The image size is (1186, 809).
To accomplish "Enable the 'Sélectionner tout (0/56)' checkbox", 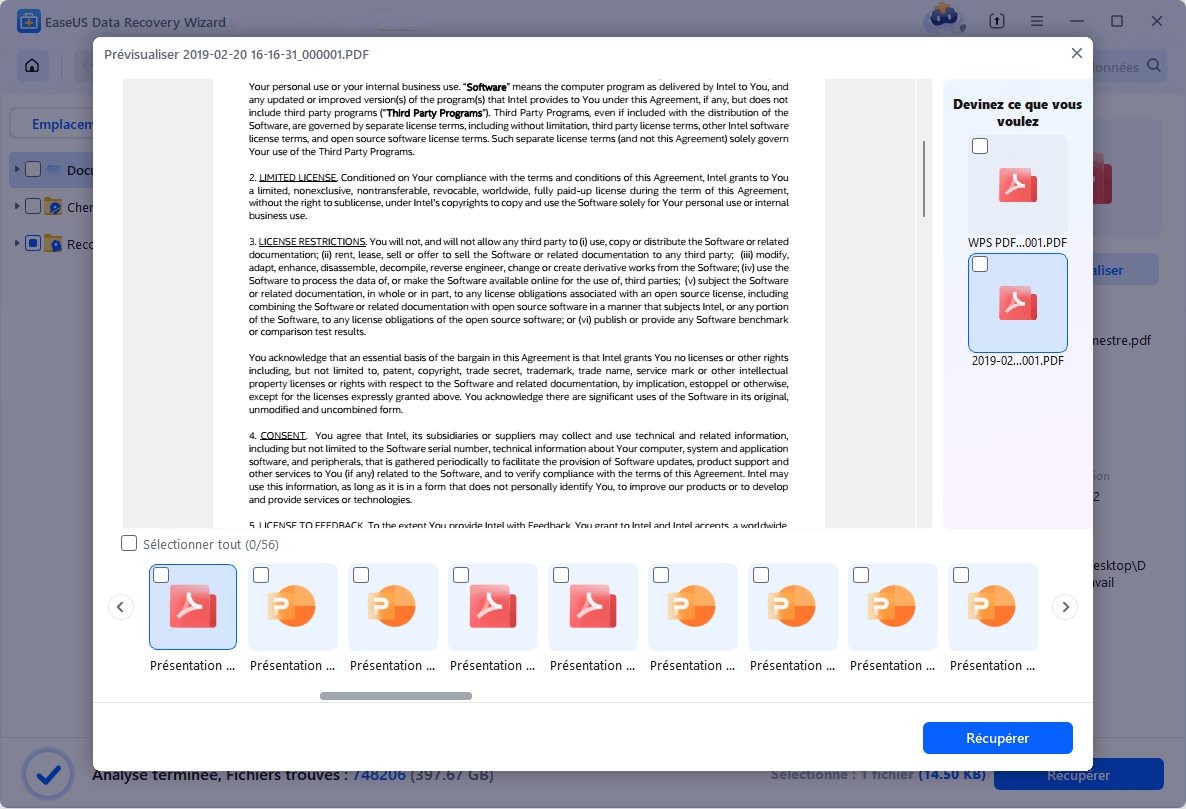I will [x=129, y=542].
